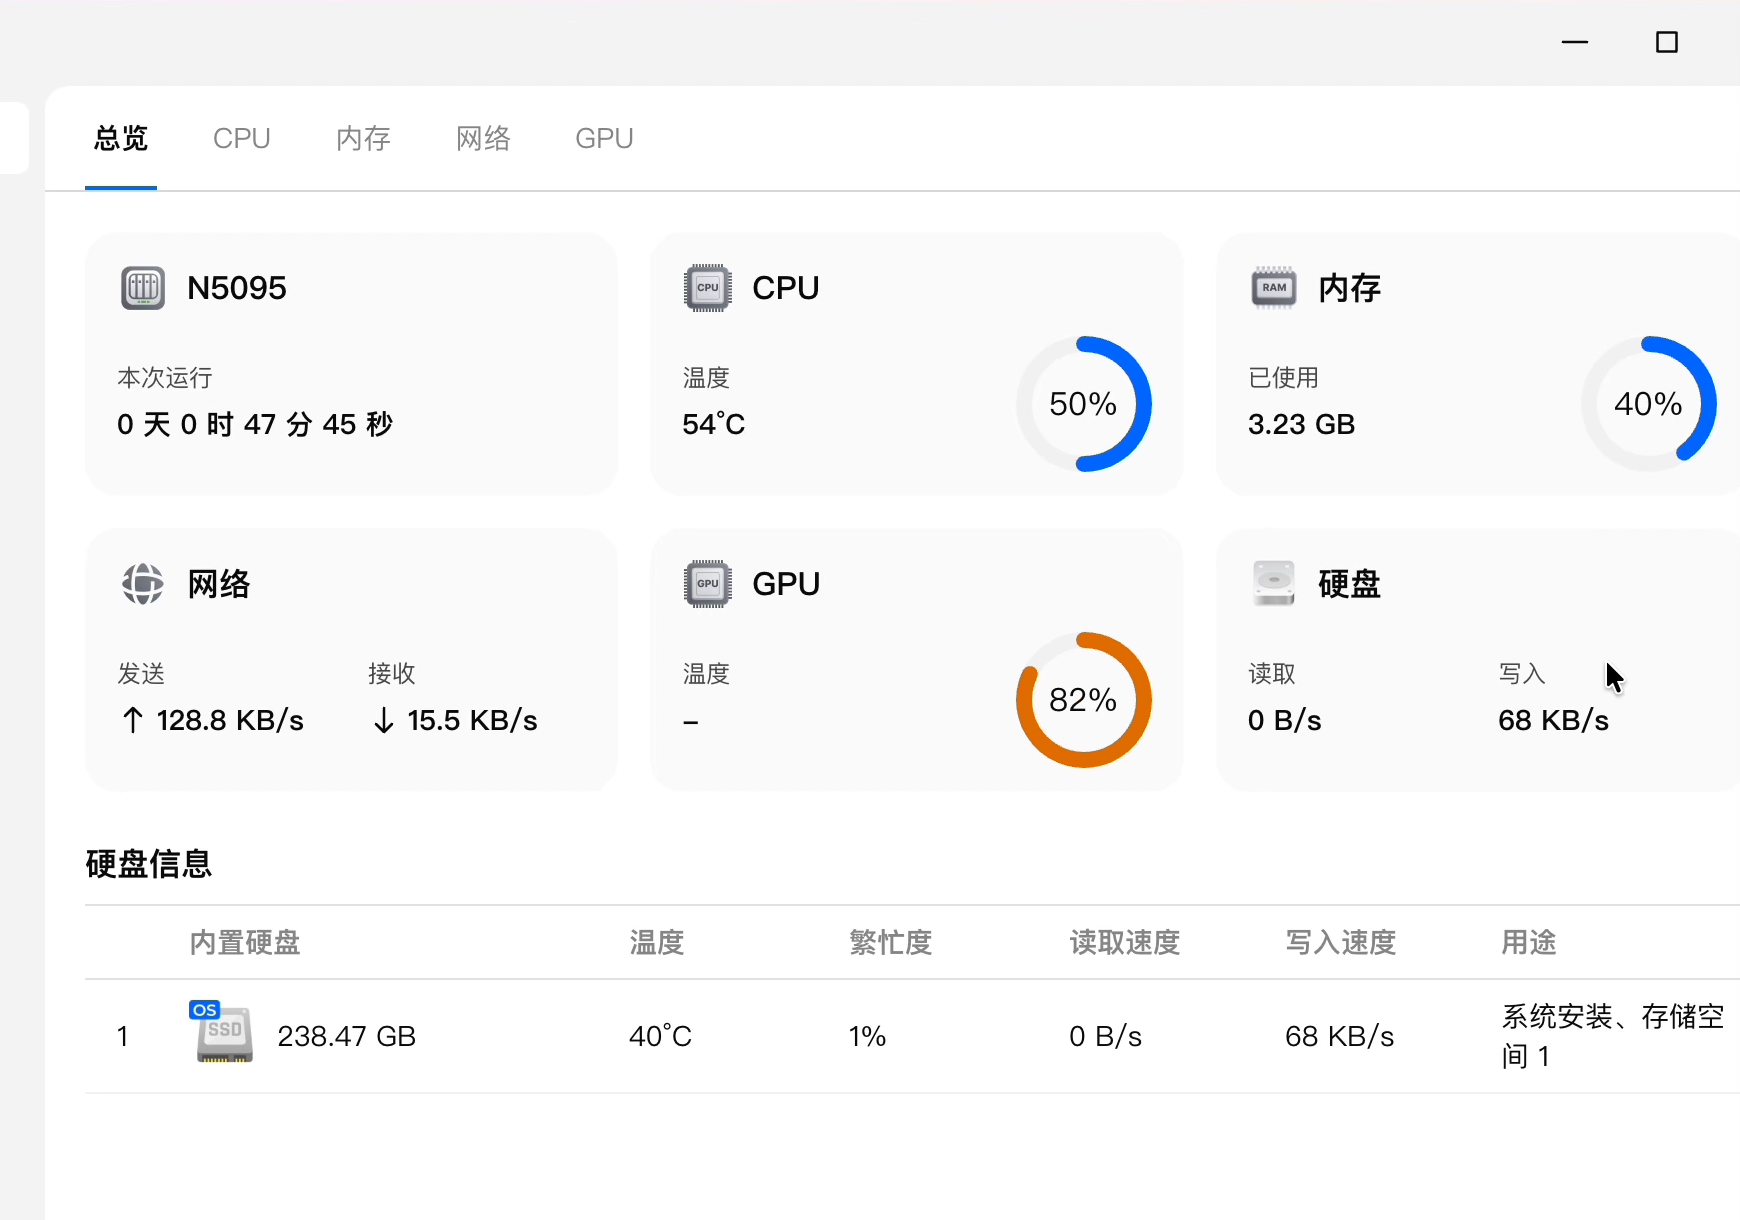The height and width of the screenshot is (1220, 1740).
Task: Click the send speed 128.8 KB/s
Action: coord(230,721)
